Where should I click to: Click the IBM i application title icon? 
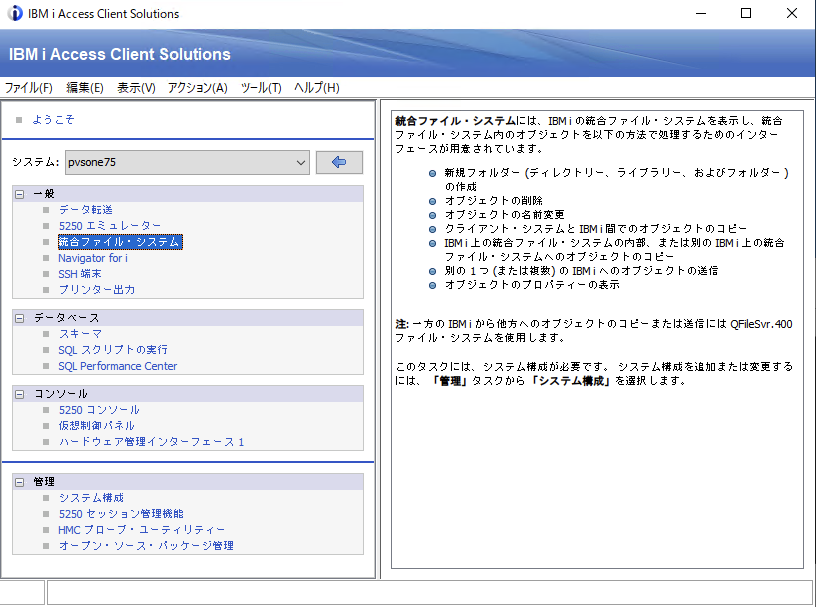15,13
